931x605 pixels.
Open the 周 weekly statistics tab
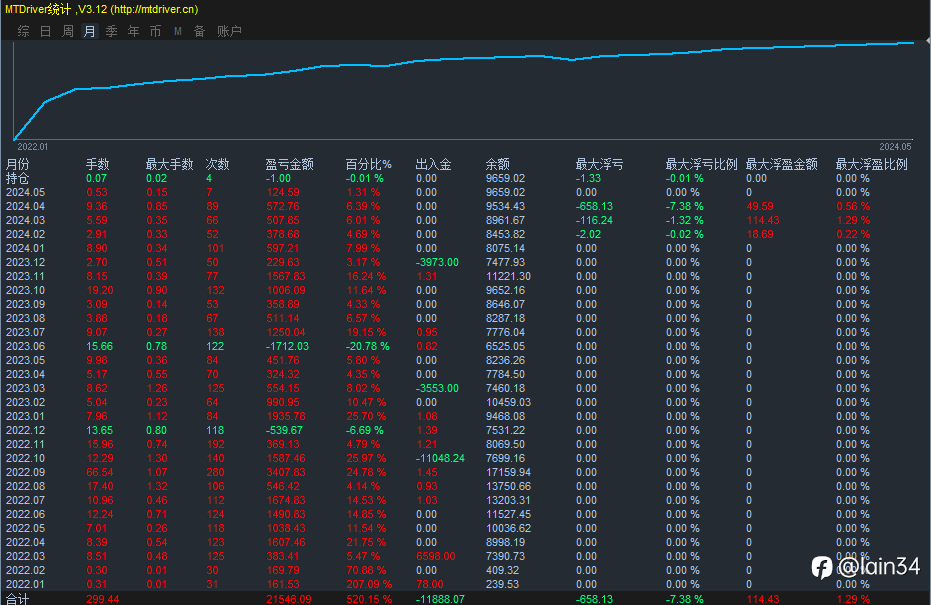[x=68, y=31]
